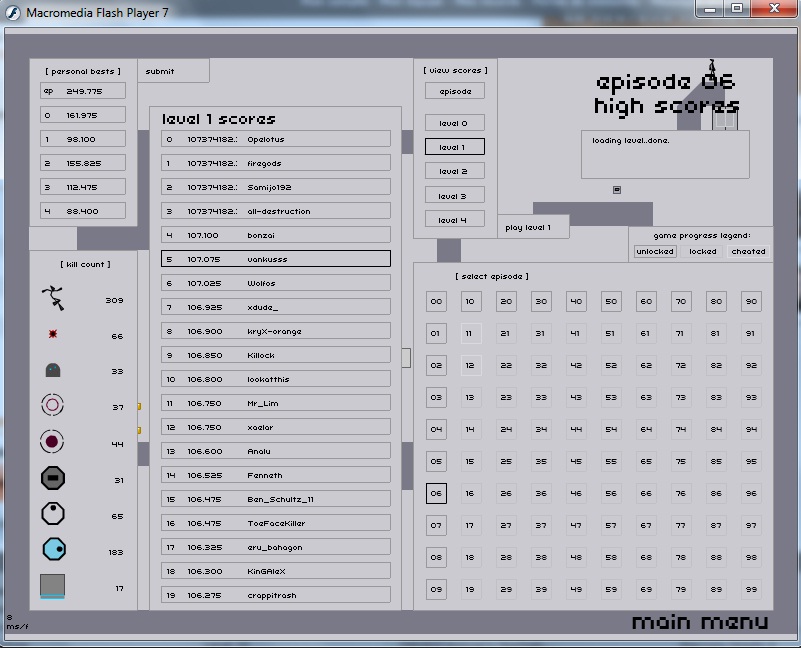Image resolution: width=801 pixels, height=648 pixels.
Task: Click the dark red filled target icon
Action: tap(52, 442)
